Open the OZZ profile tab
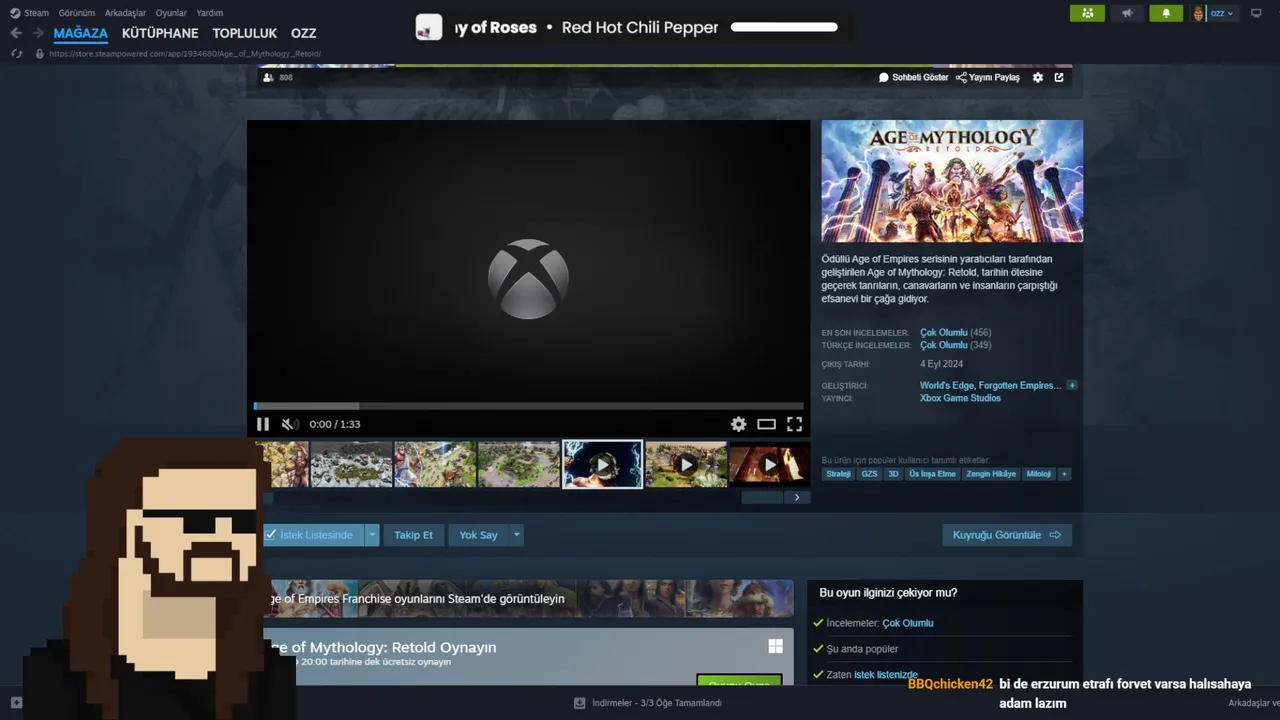Image resolution: width=1280 pixels, height=720 pixels. pyautogui.click(x=303, y=33)
